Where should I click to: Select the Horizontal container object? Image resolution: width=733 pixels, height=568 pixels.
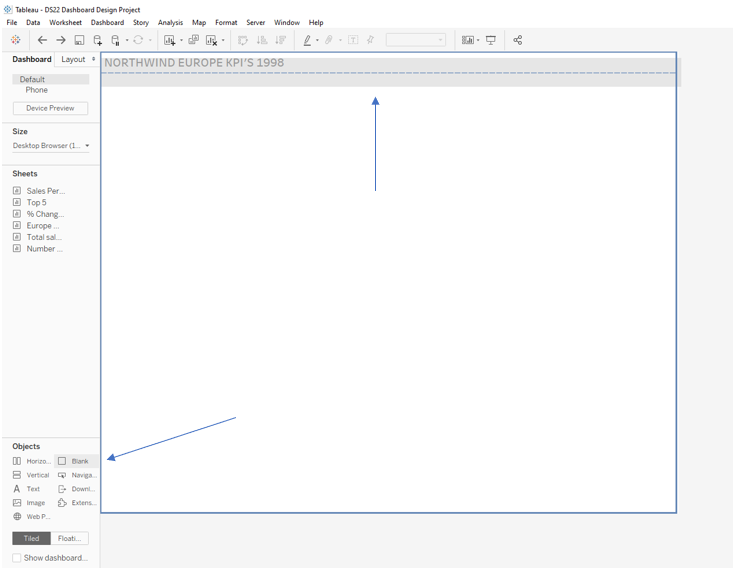[x=31, y=461]
